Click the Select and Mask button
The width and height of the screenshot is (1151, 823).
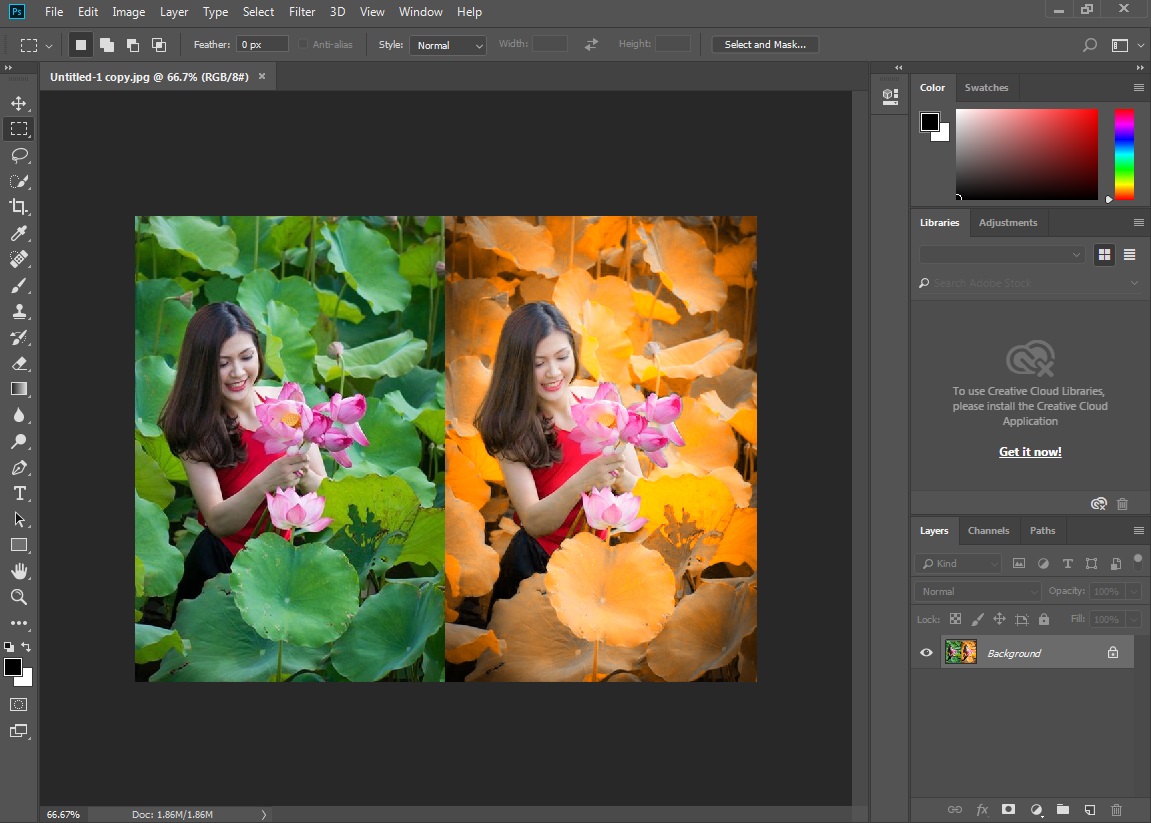pyautogui.click(x=765, y=45)
